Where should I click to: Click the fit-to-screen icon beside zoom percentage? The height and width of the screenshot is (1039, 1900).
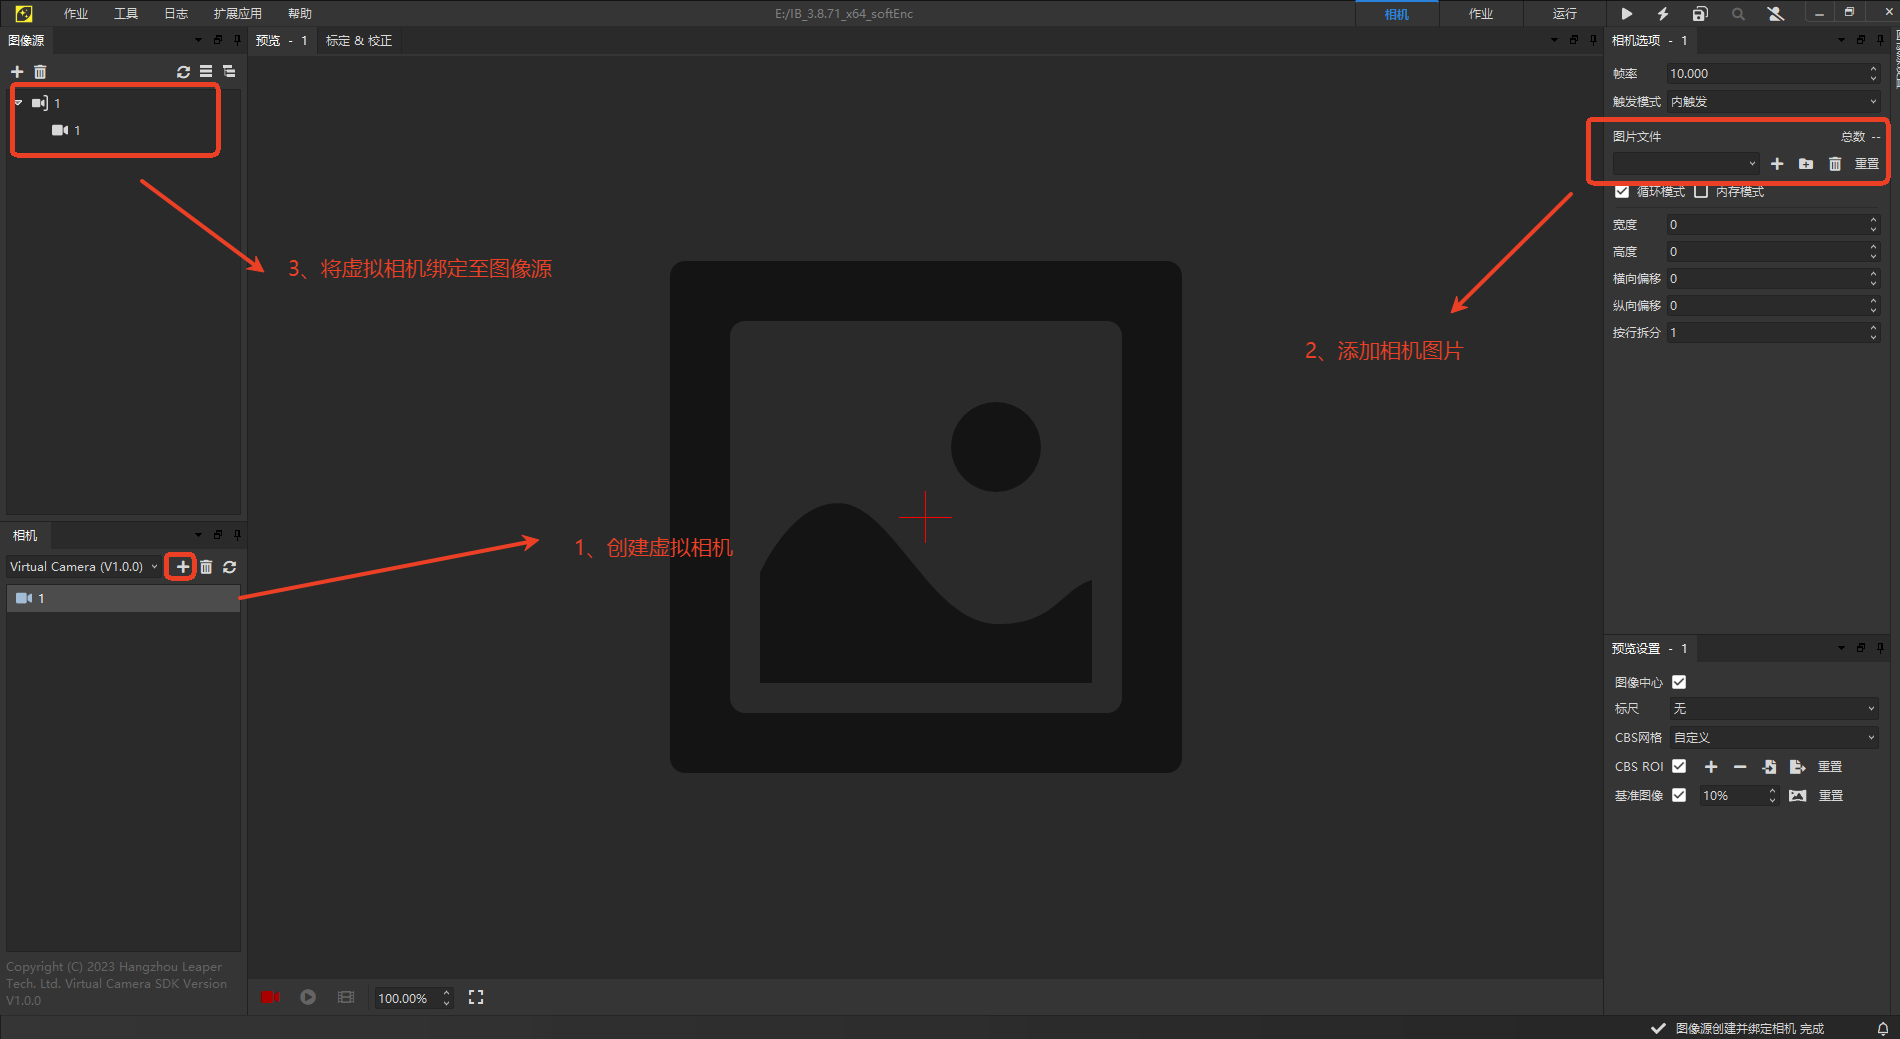(476, 998)
